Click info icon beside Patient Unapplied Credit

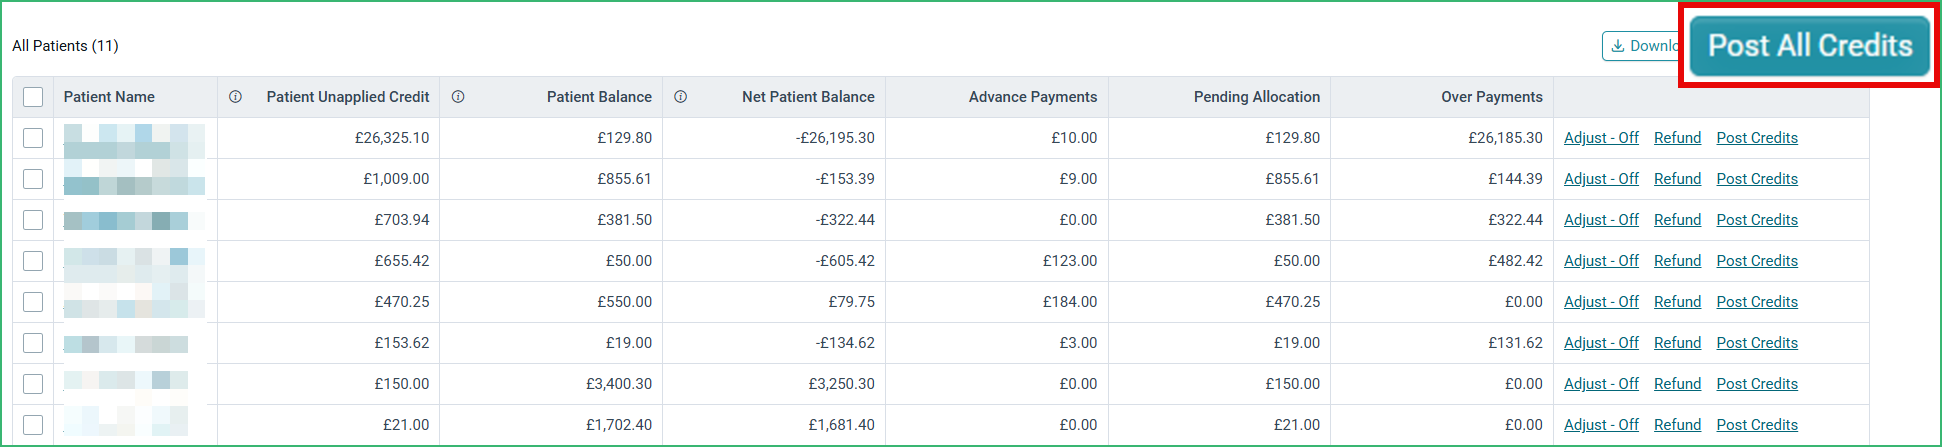point(235,97)
